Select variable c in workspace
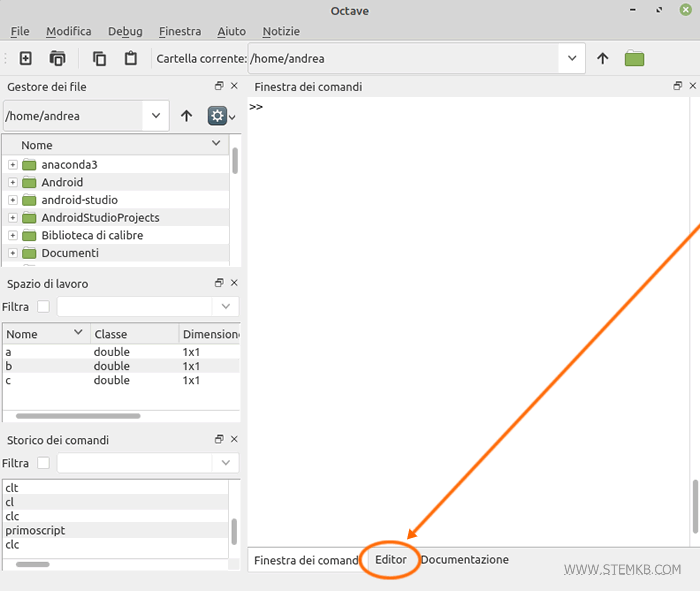Screen dimensions: 700x592 click(x=121, y=380)
